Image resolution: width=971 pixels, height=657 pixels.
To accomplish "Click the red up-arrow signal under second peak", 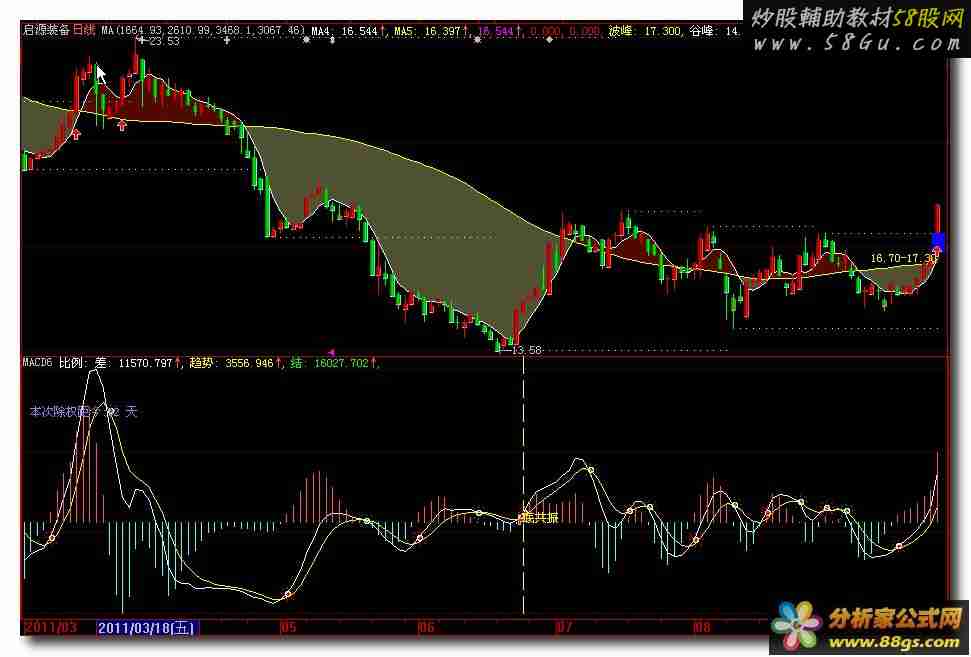I will [122, 125].
